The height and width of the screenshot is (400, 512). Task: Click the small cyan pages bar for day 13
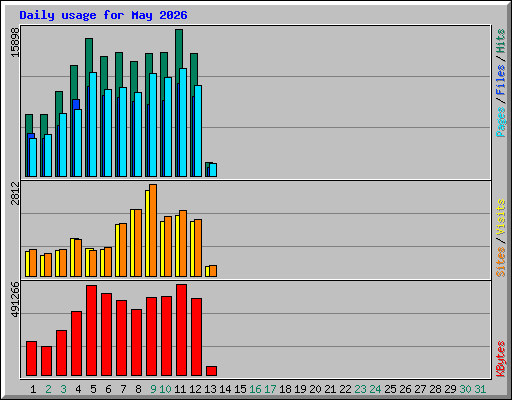213,170
